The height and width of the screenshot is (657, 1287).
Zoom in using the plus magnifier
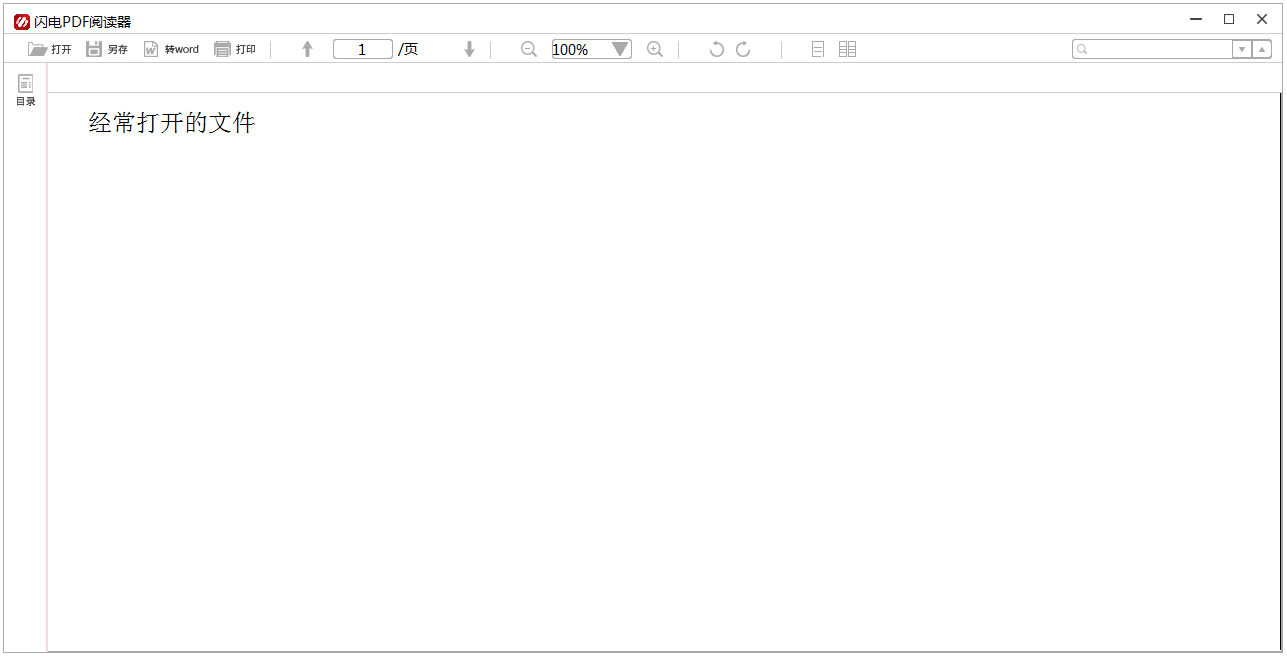(655, 49)
